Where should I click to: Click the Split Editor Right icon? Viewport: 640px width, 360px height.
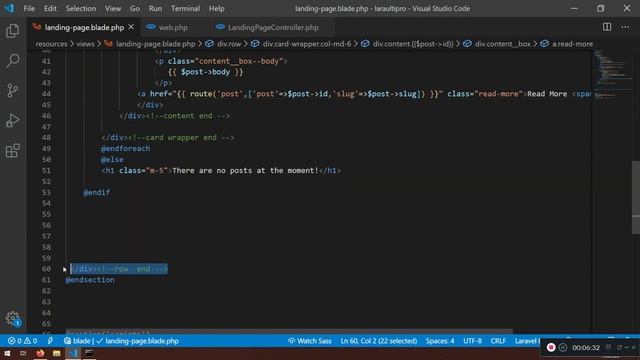pyautogui.click(x=607, y=27)
